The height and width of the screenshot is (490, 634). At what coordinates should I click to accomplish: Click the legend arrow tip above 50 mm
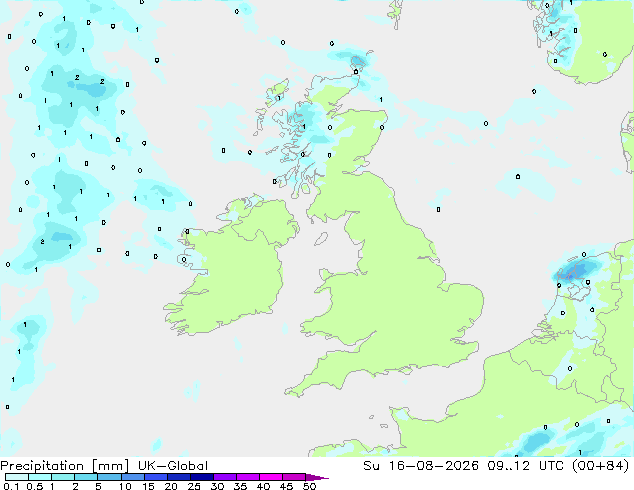click(317, 477)
